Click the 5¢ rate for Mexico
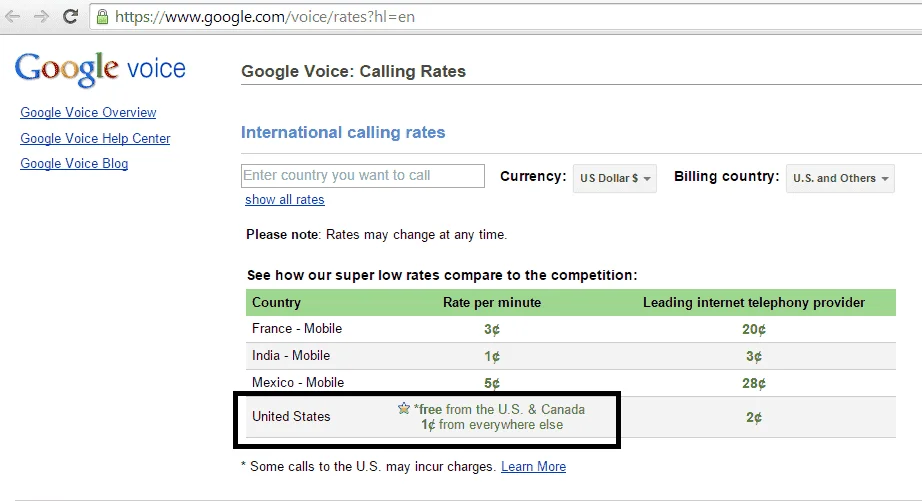 pos(492,383)
